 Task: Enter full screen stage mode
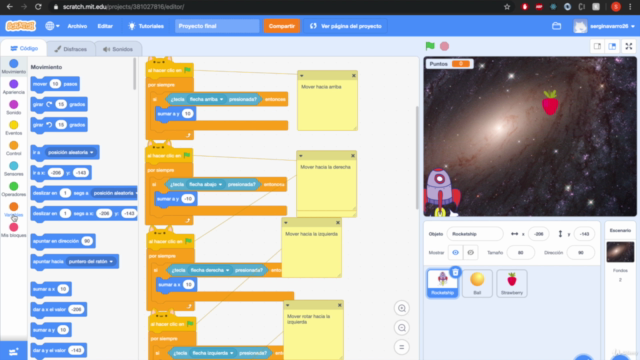(629, 46)
